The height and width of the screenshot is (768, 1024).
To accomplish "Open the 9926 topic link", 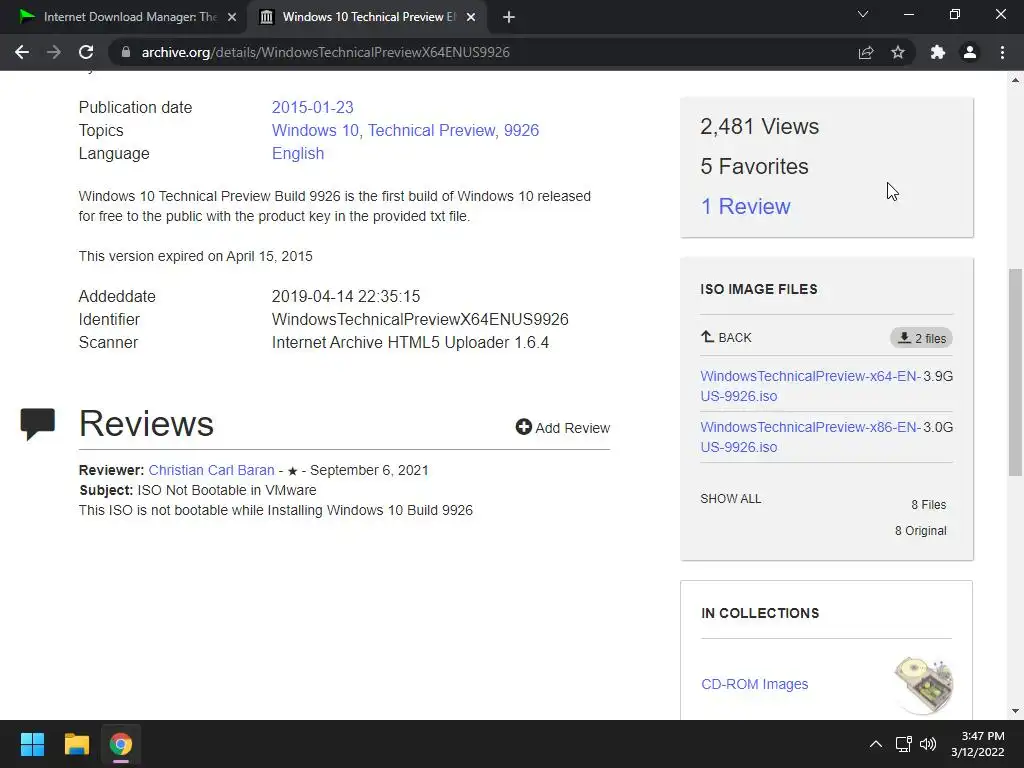I will pyautogui.click(x=521, y=130).
